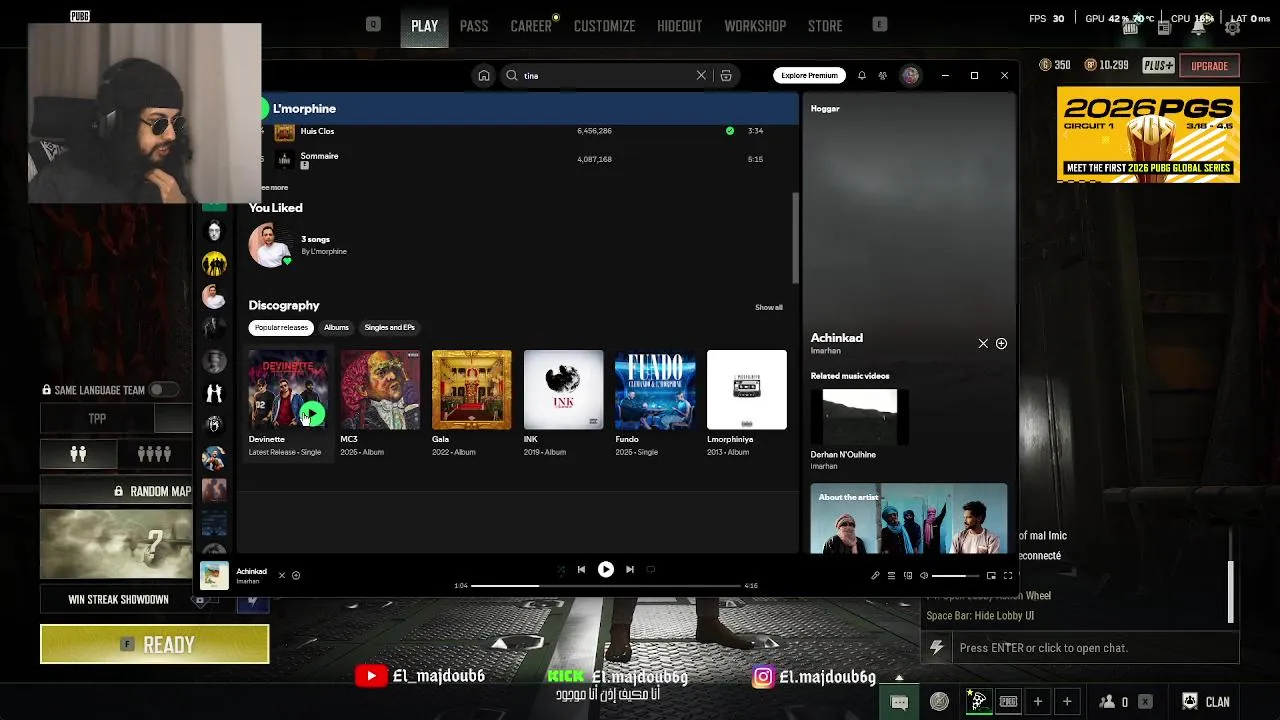The height and width of the screenshot is (720, 1280).
Task: Open lyrics microphone icon
Action: 875,575
